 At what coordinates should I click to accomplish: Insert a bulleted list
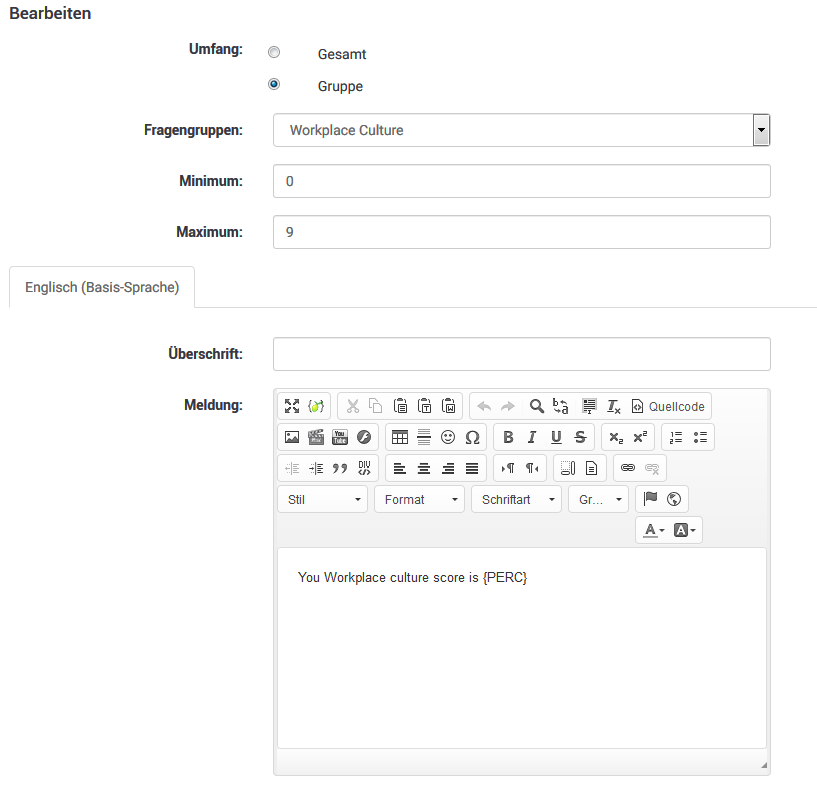coord(700,437)
